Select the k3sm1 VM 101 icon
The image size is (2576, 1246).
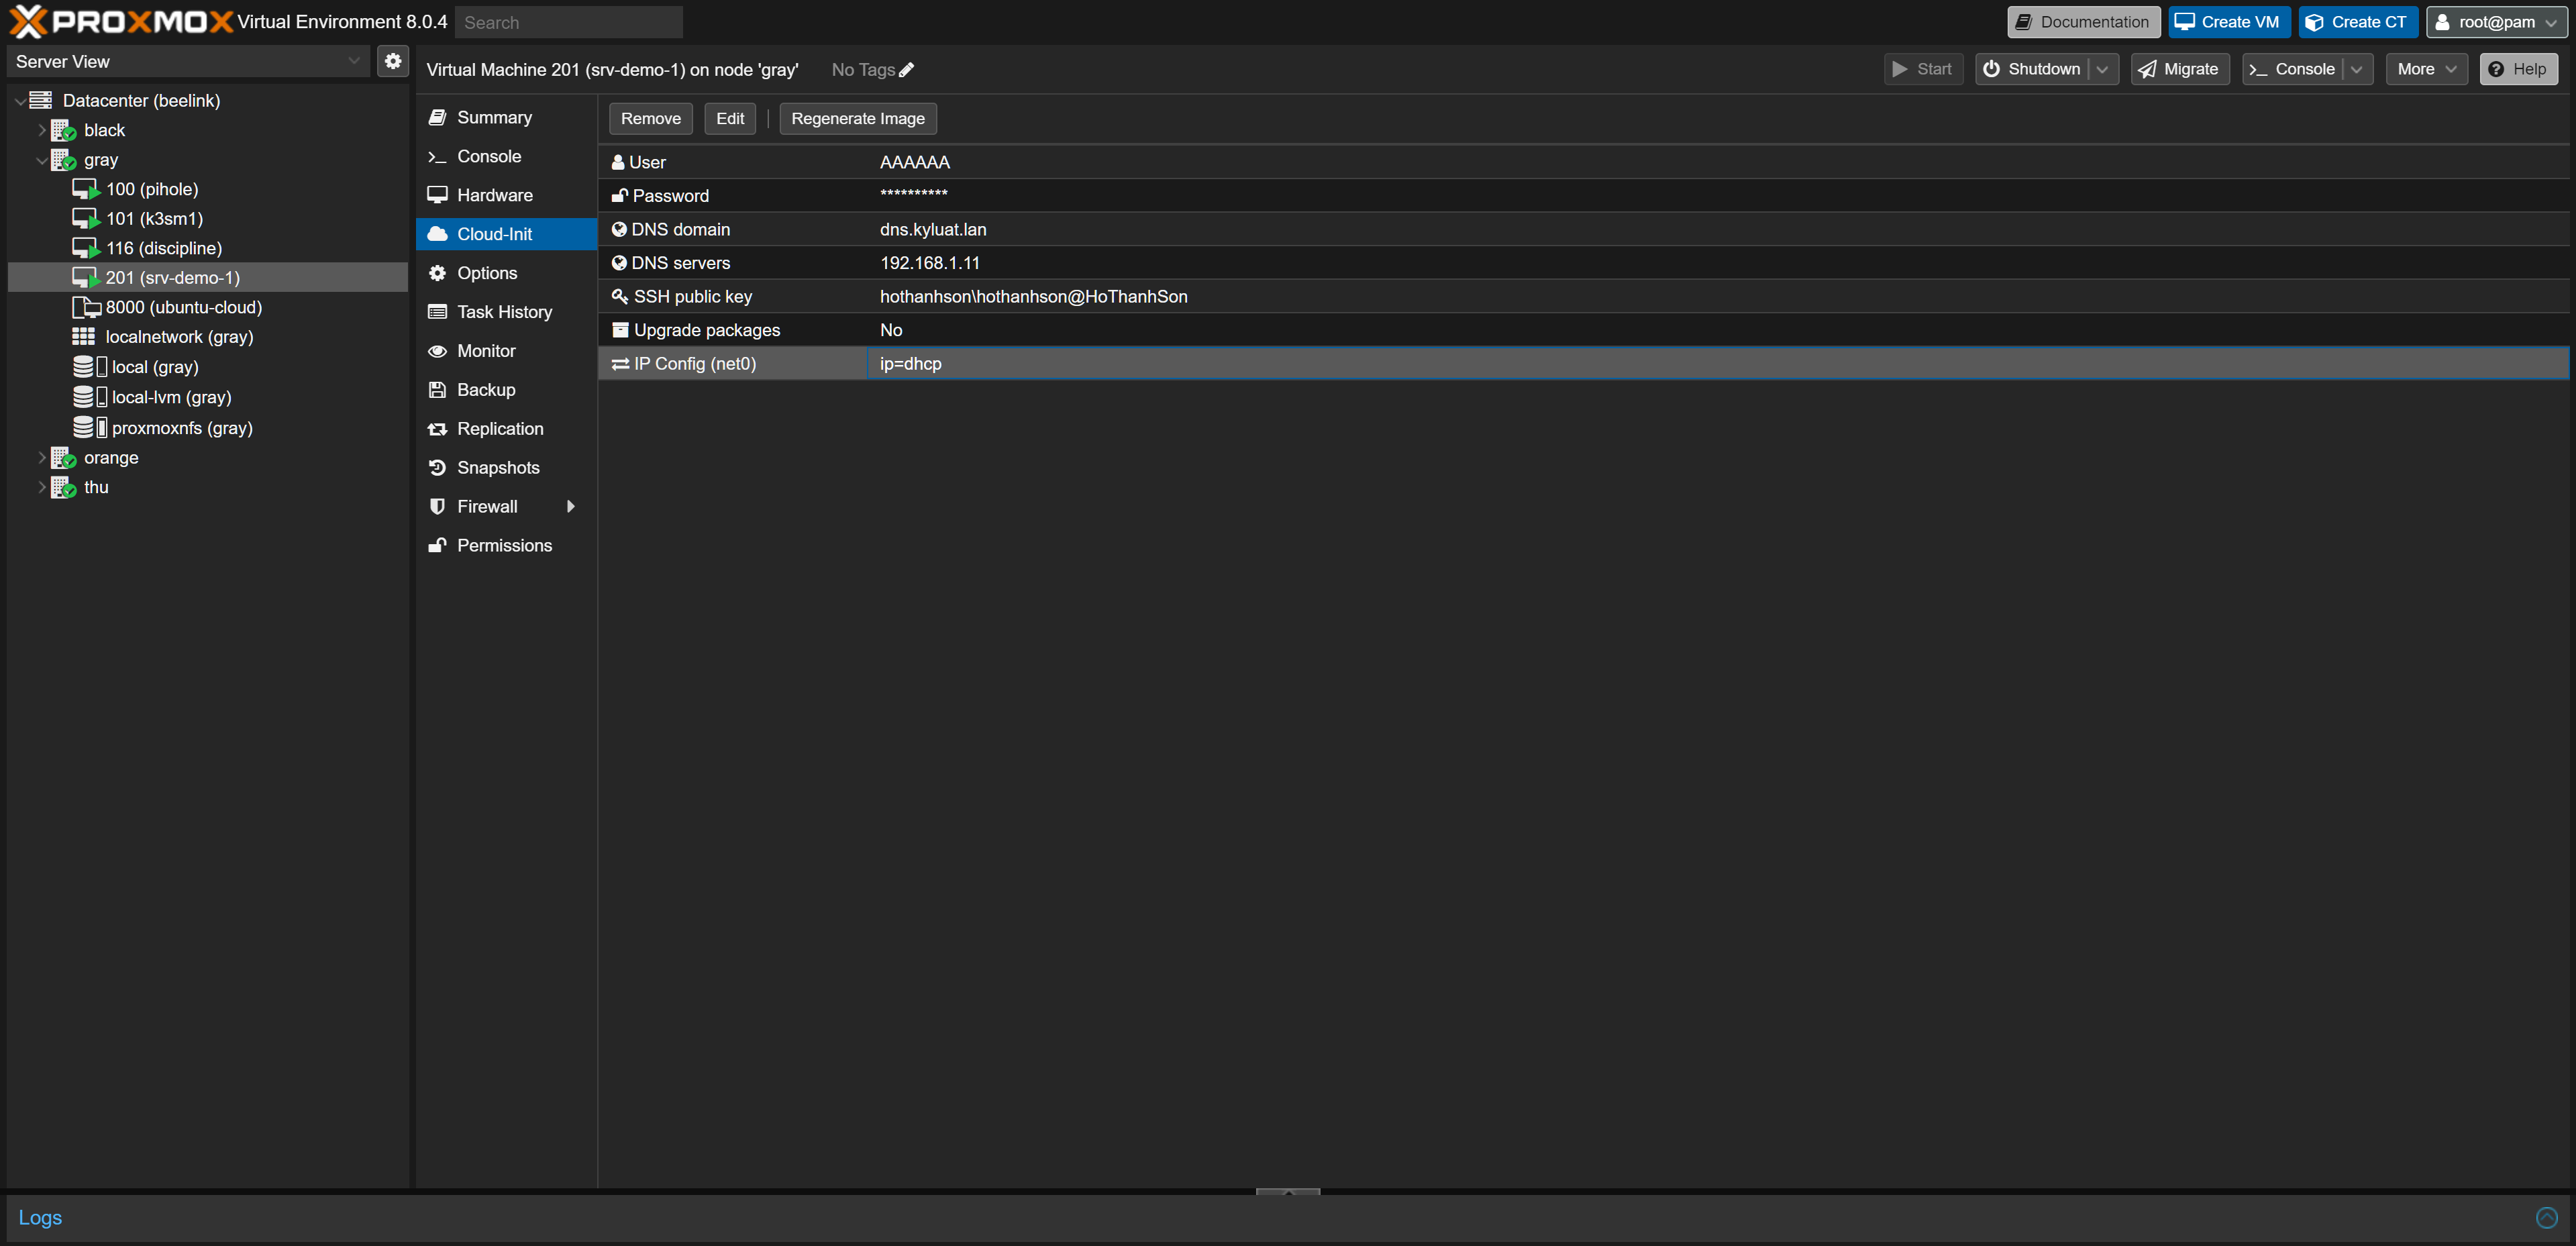pos(86,218)
